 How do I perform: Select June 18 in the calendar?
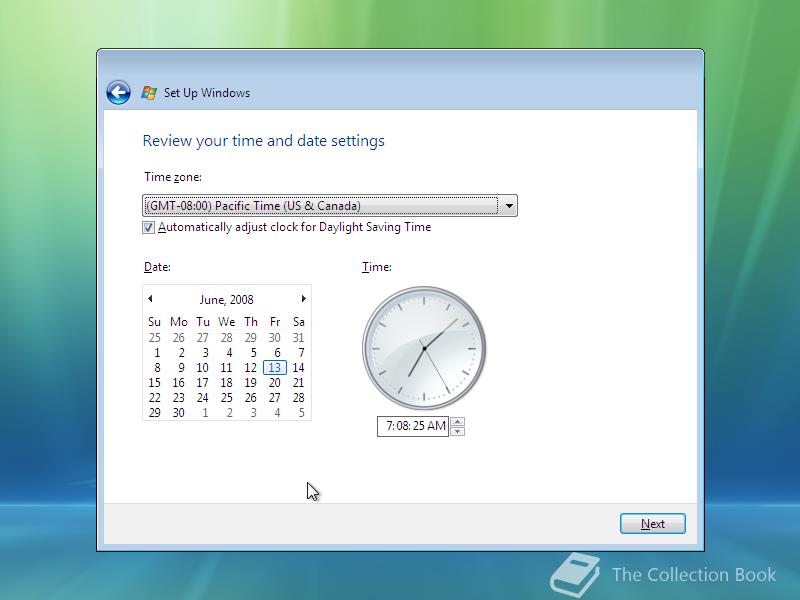click(x=227, y=383)
